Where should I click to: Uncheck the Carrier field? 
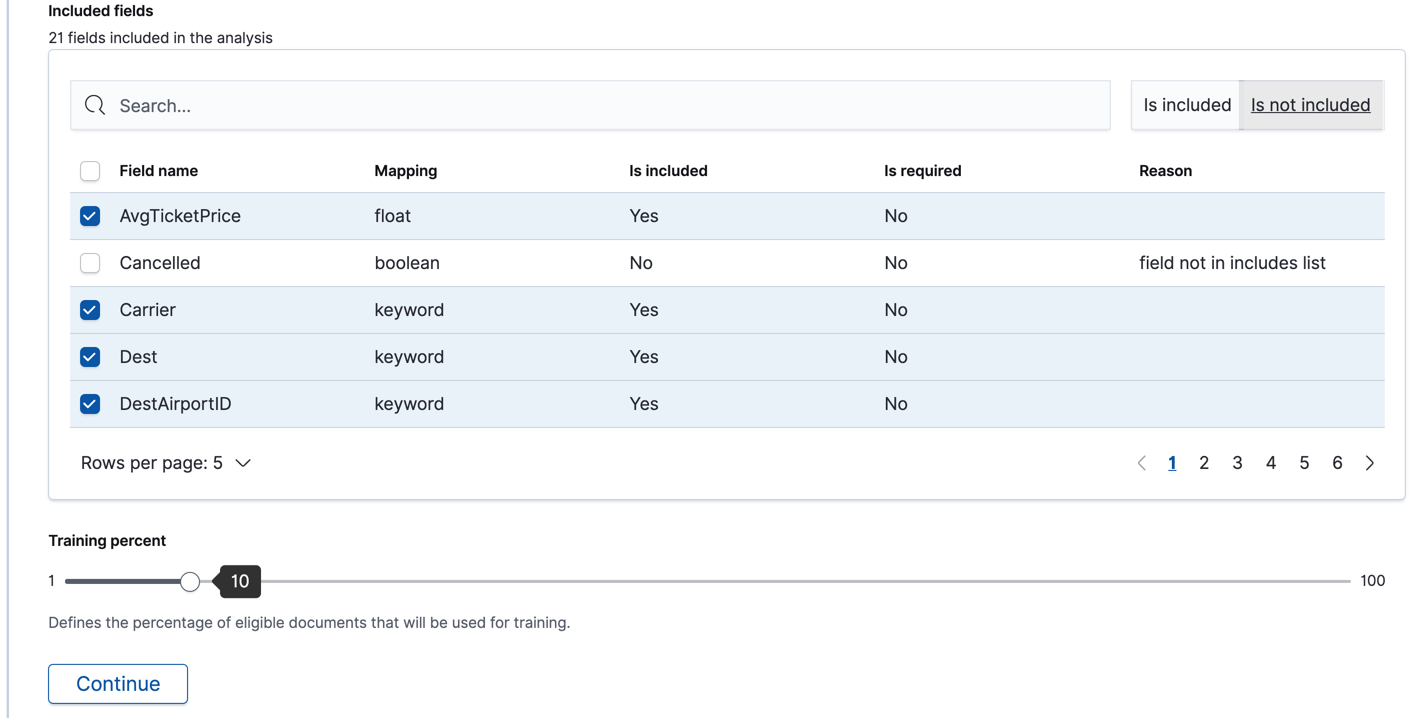tap(90, 310)
